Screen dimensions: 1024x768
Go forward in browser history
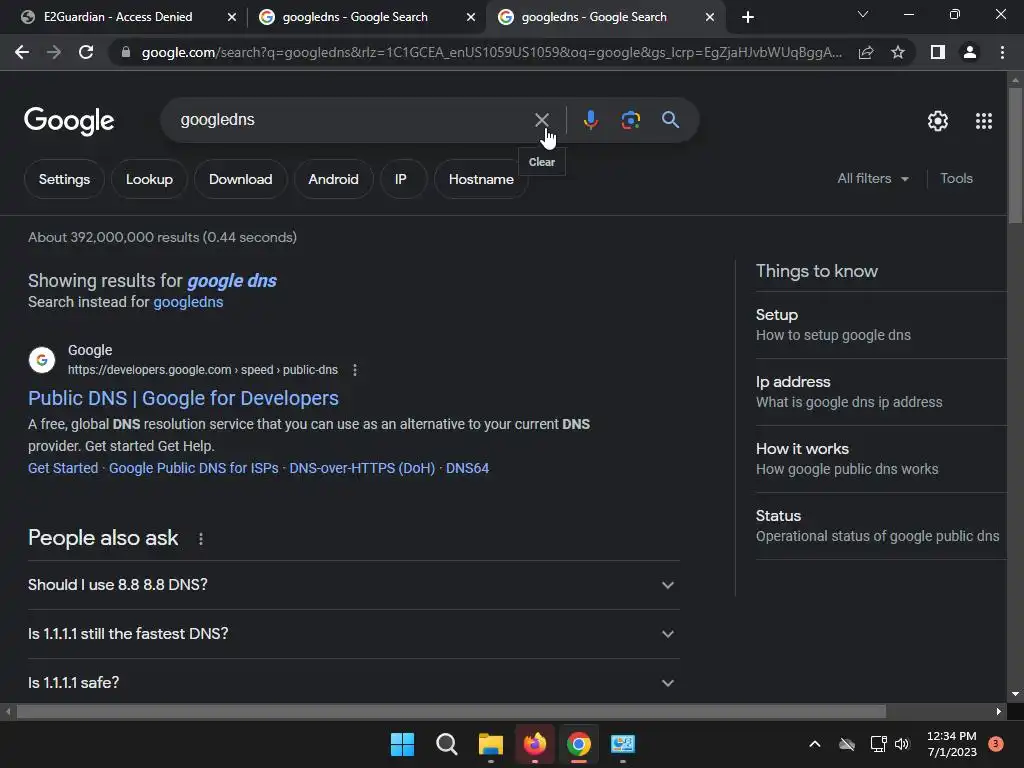coord(54,52)
